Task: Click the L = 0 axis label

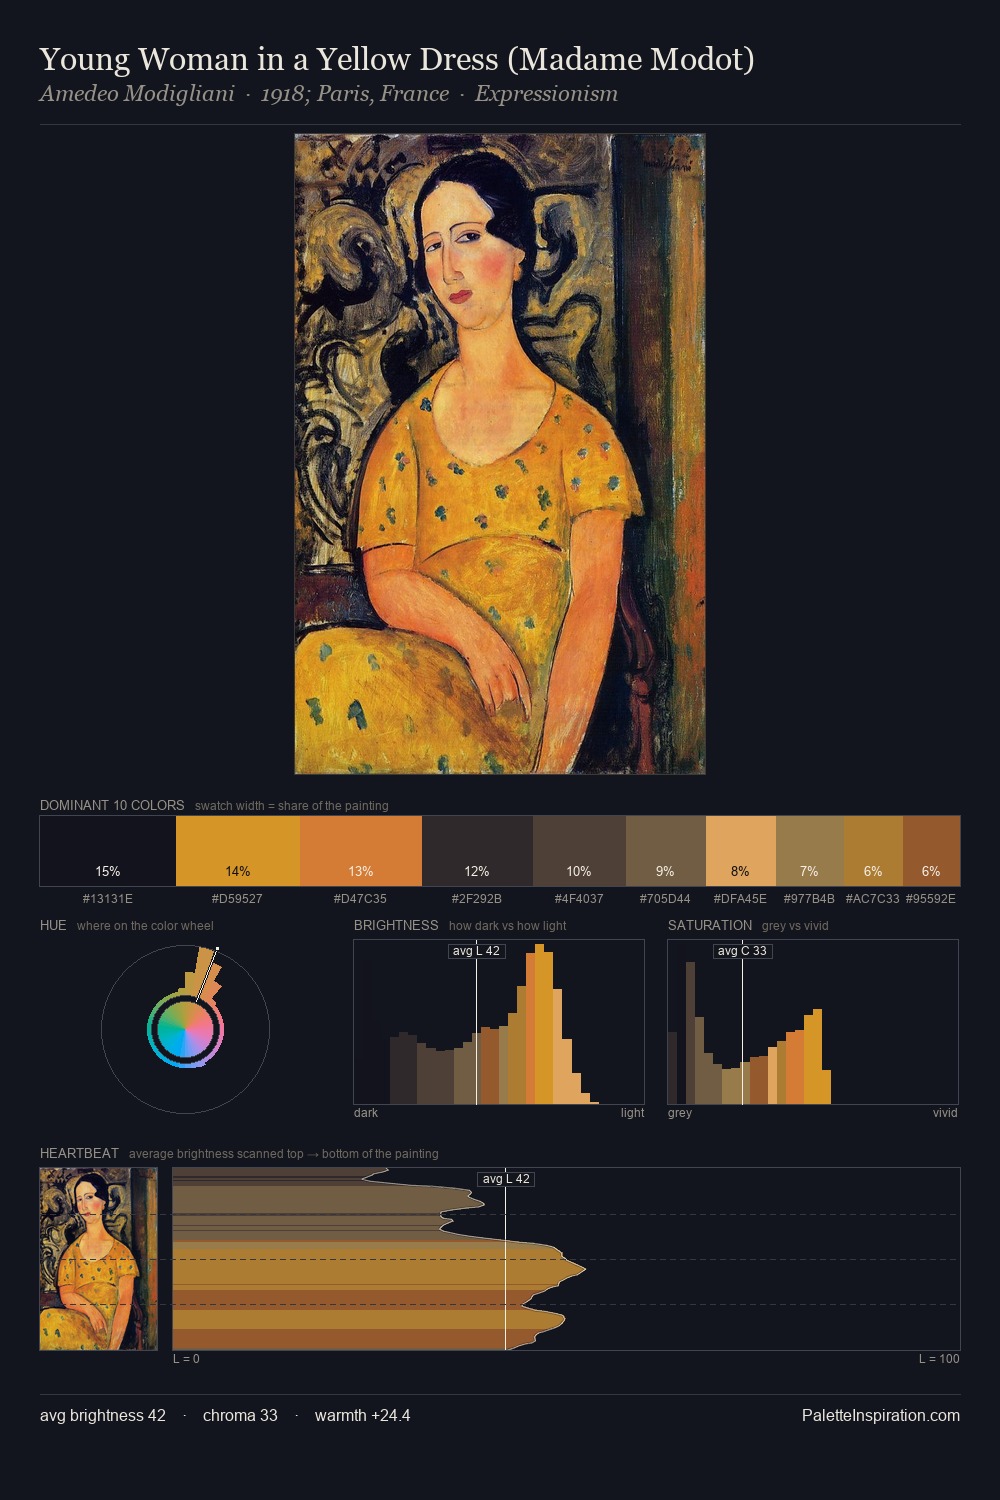Action: [x=186, y=1358]
